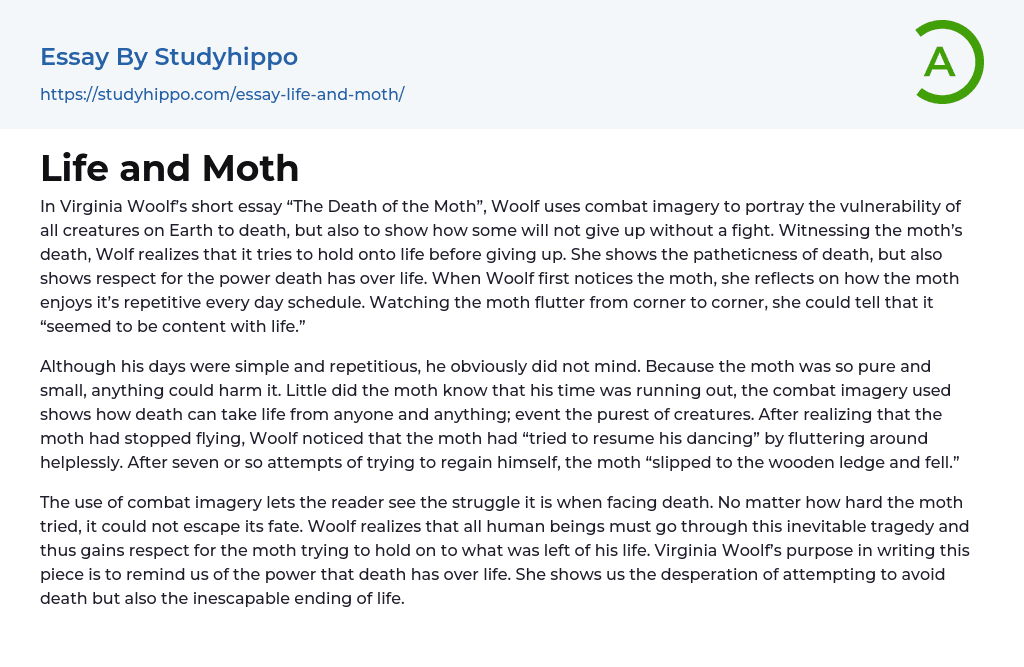This screenshot has height=667, width=1024.
Task: Click the "Essay By Studyhippo" header text
Action: [x=169, y=57]
